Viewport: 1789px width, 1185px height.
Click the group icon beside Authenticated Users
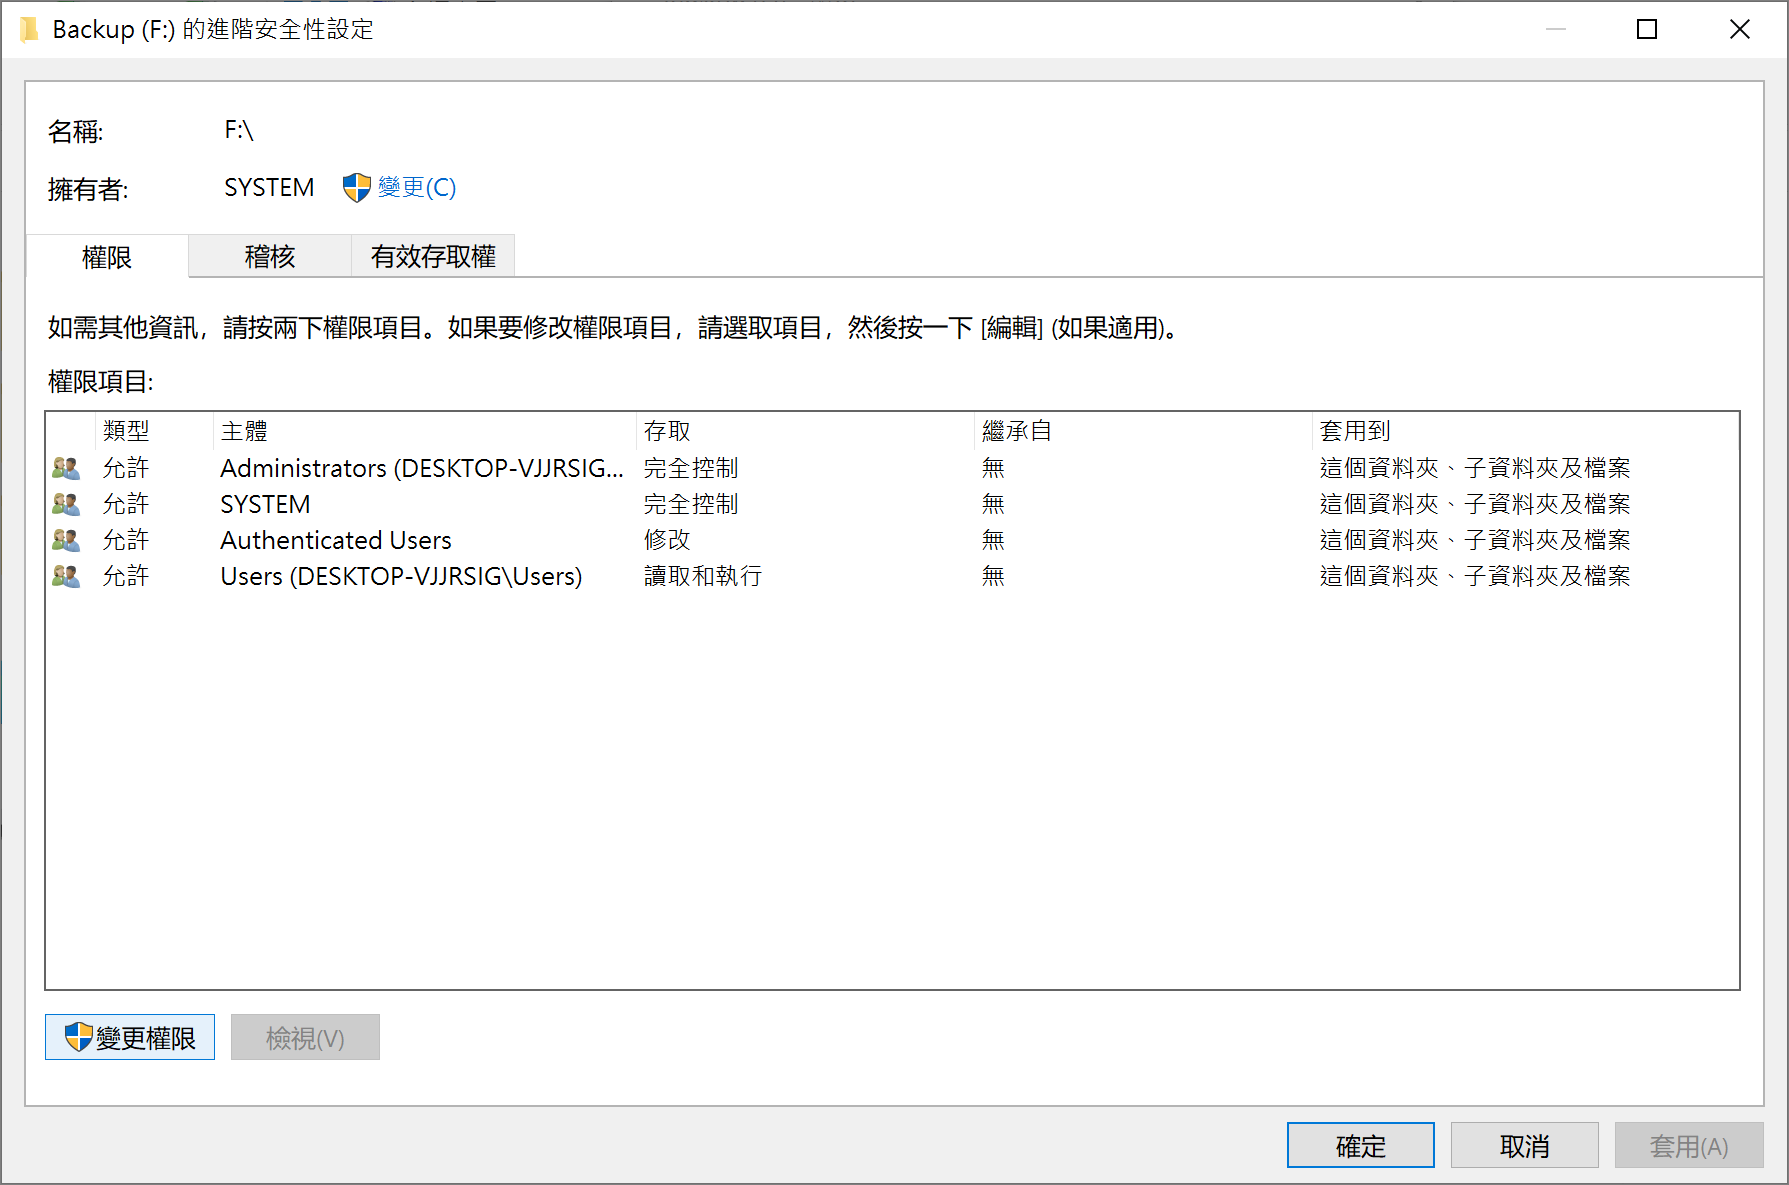[x=66, y=540]
